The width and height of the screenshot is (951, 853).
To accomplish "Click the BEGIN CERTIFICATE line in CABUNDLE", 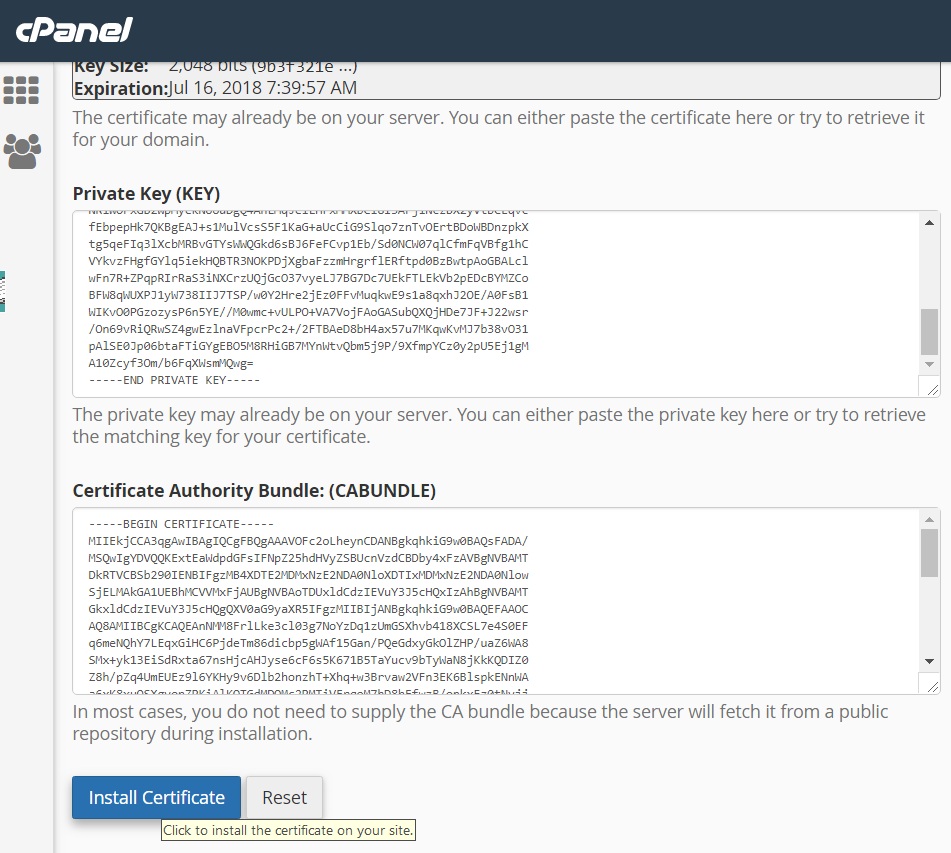I will (x=181, y=524).
